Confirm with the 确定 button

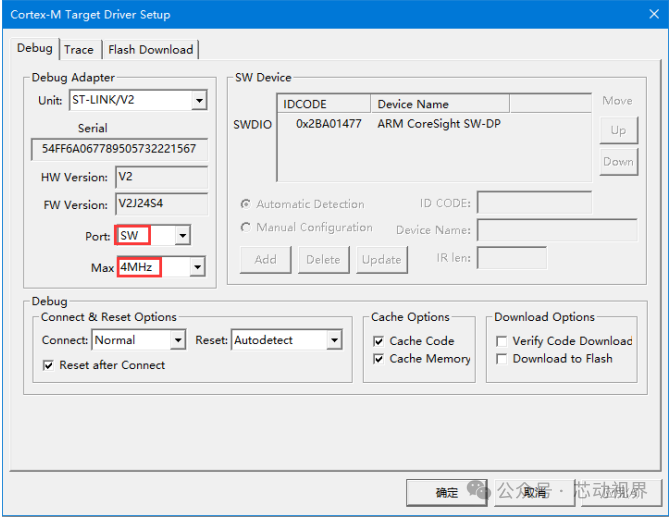coord(447,493)
